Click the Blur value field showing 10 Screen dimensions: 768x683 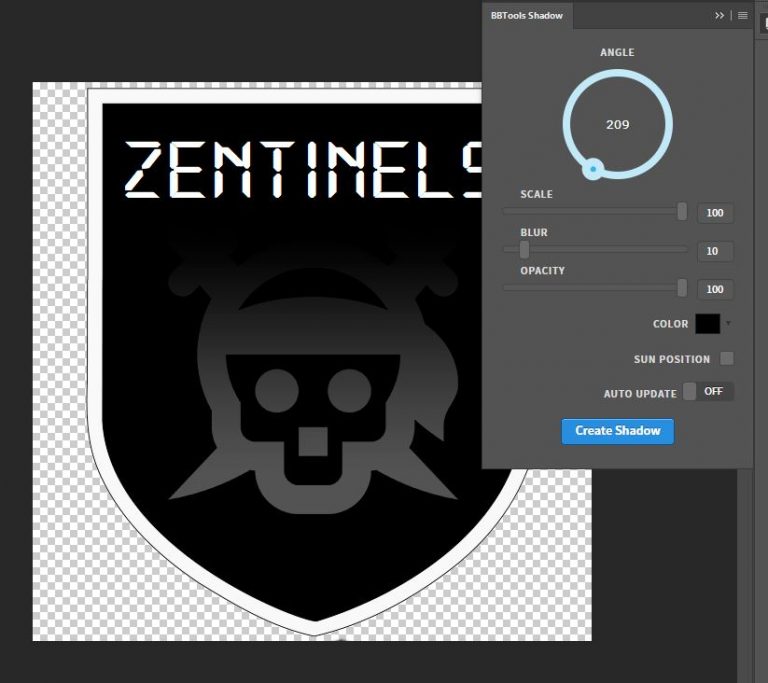(714, 251)
